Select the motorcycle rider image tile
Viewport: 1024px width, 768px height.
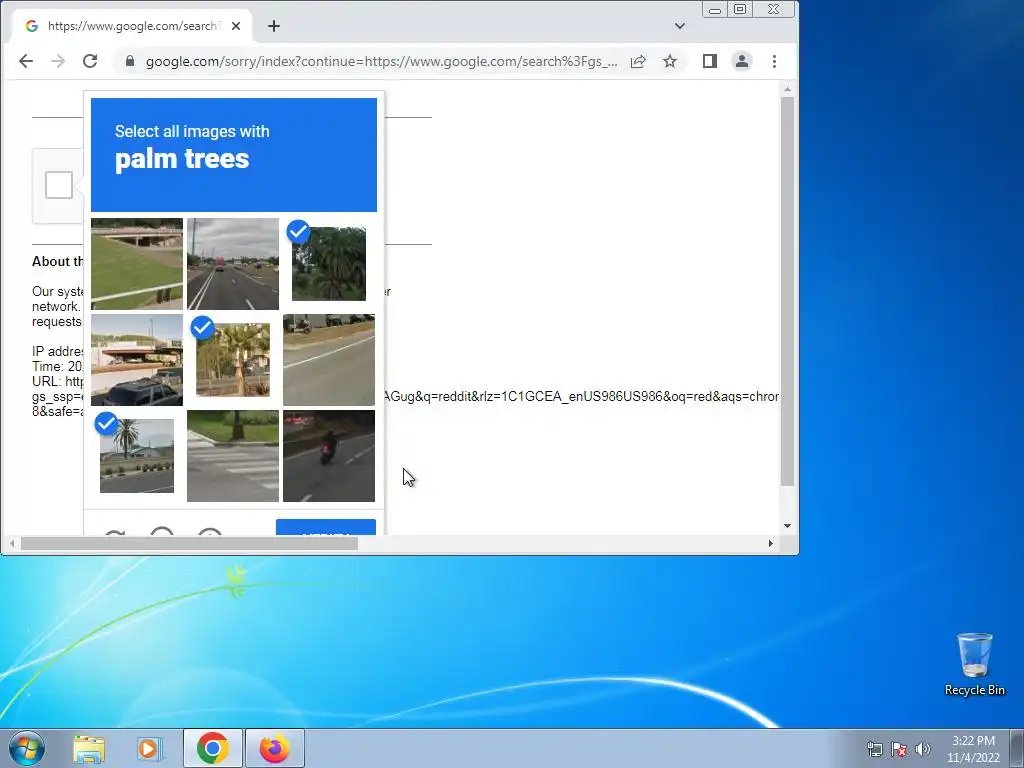point(328,456)
